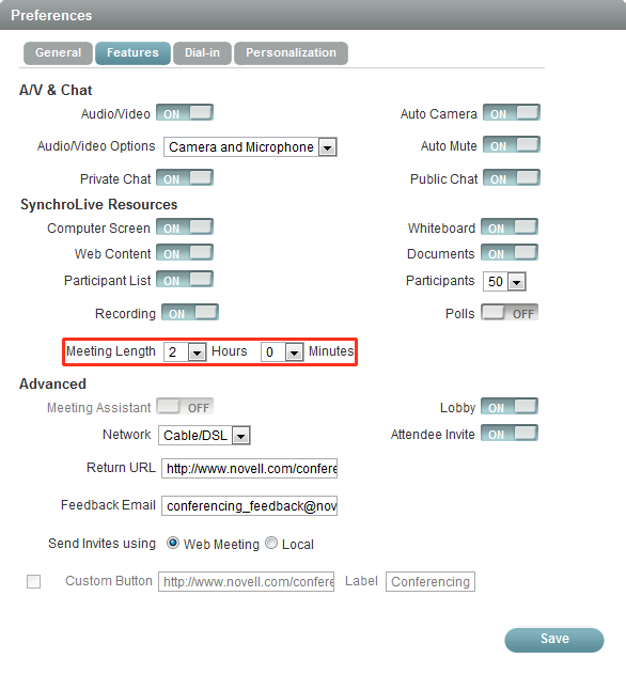The width and height of the screenshot is (626, 674).
Task: Save the preferences
Action: coord(554,640)
